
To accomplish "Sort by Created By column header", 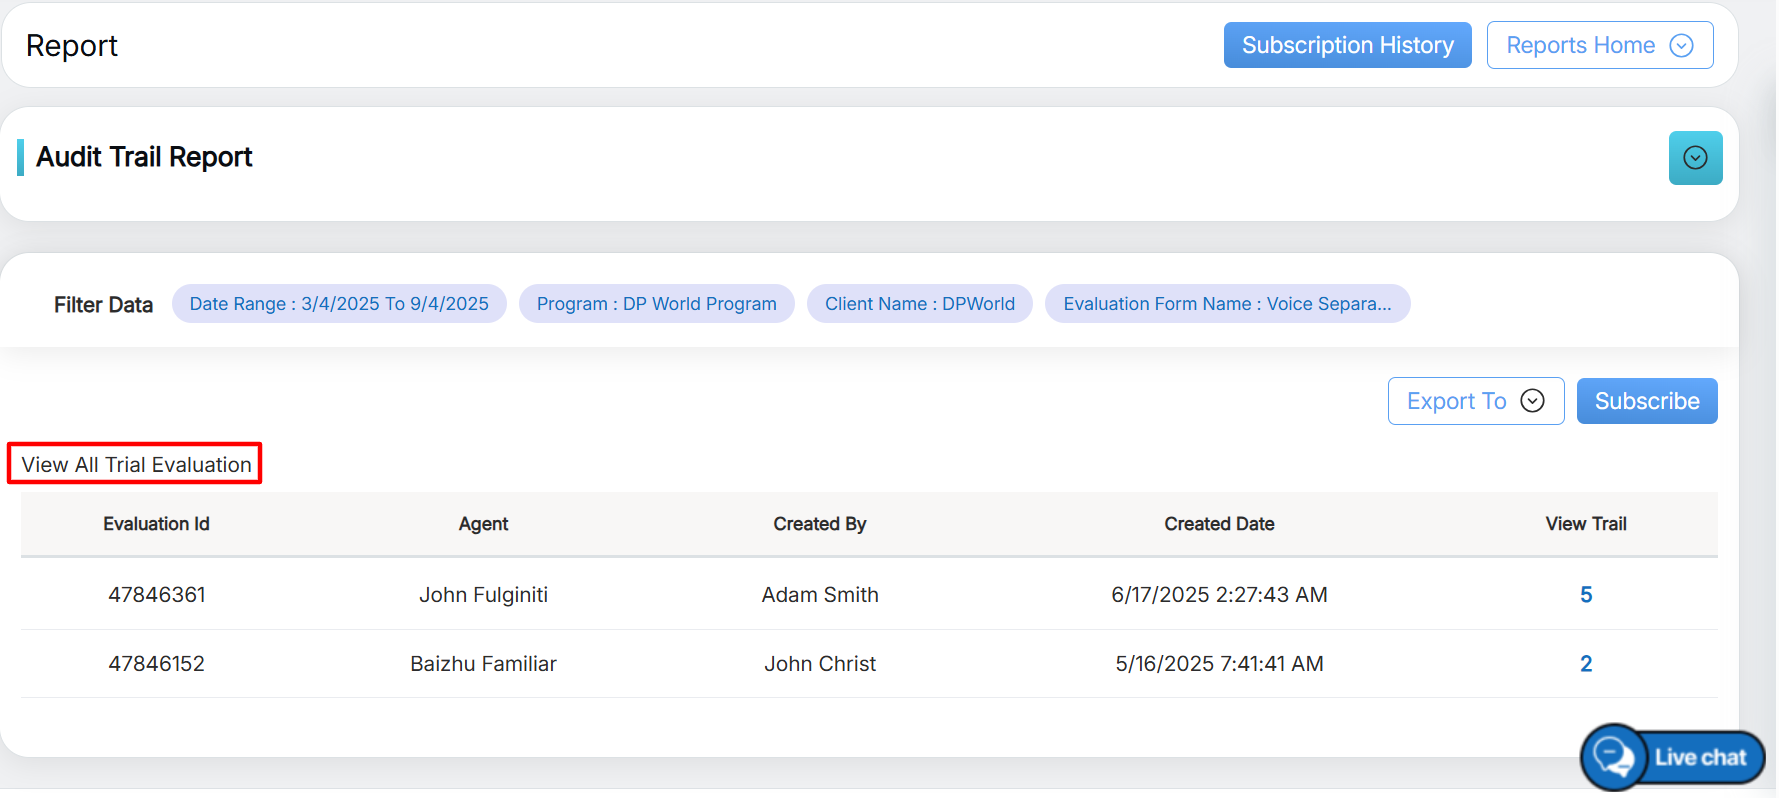I will click(819, 524).
